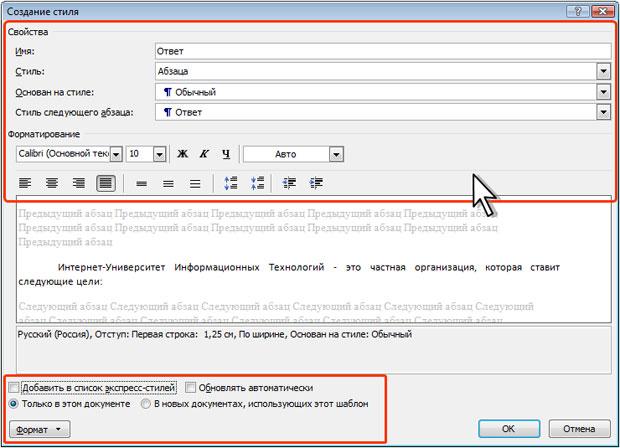Screen dimensions: 620x448
Task: Toggle underline Ч formatting
Action: 226,154
